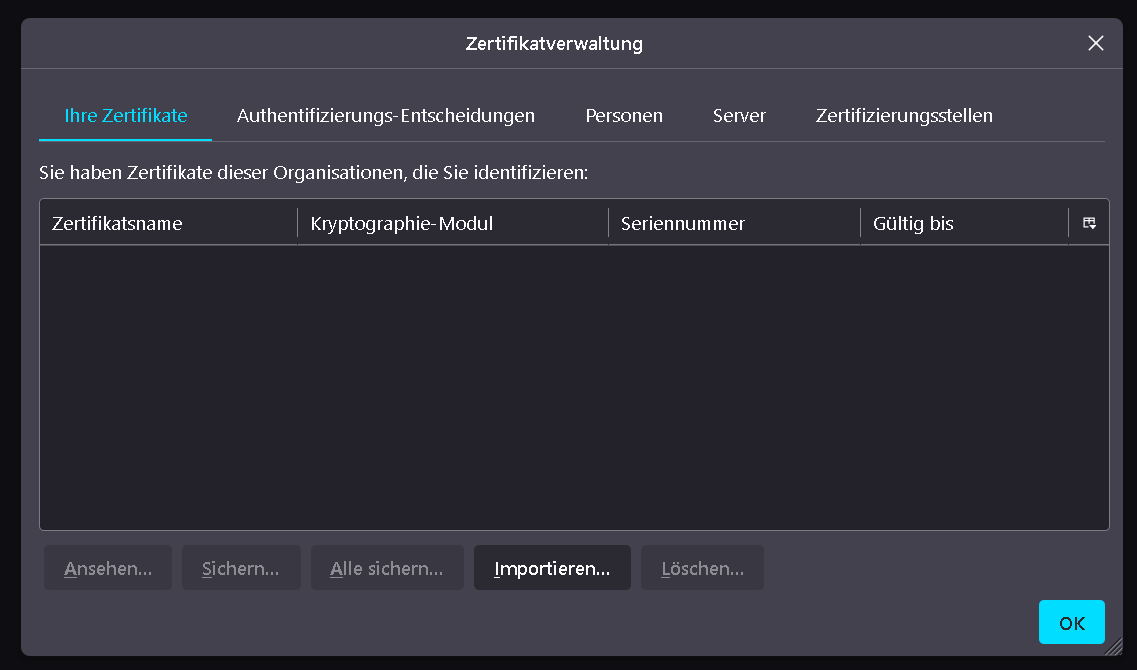This screenshot has height=670, width=1137.
Task: Click inside the empty certificate list
Action: coord(574,387)
